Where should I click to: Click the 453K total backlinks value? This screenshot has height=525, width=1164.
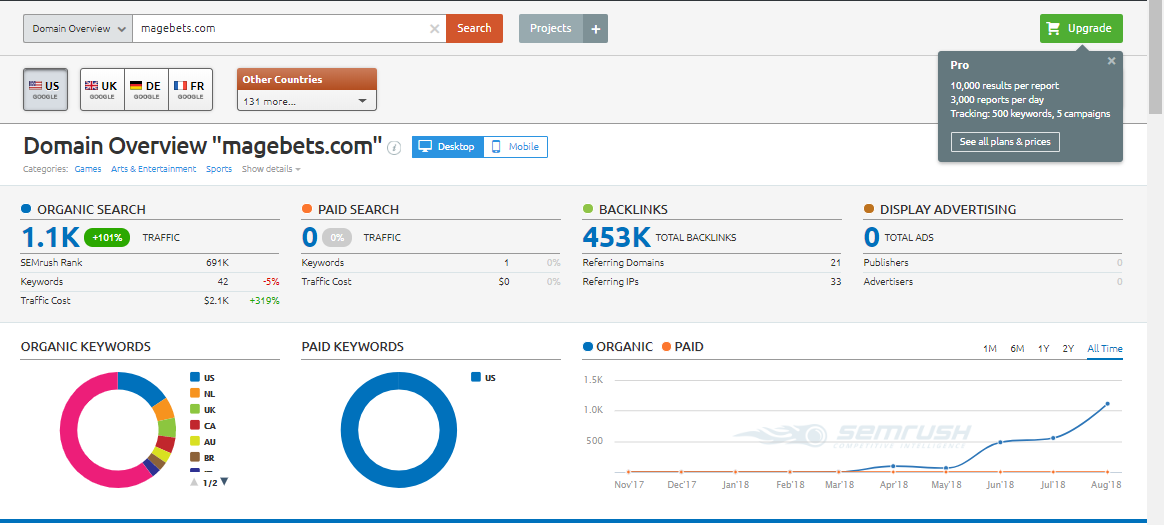click(x=617, y=238)
